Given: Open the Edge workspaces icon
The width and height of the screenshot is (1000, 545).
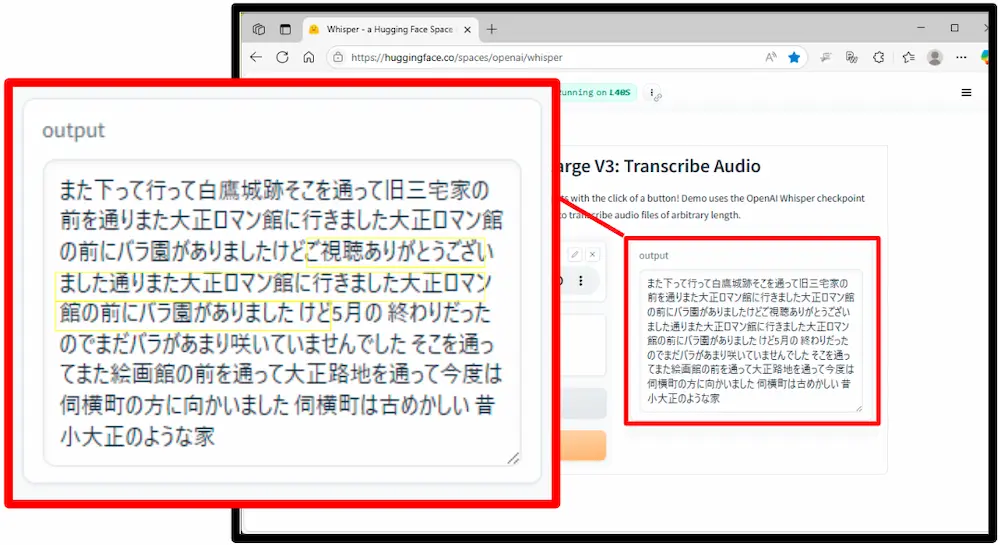Looking at the screenshot, I should pyautogui.click(x=258, y=29).
